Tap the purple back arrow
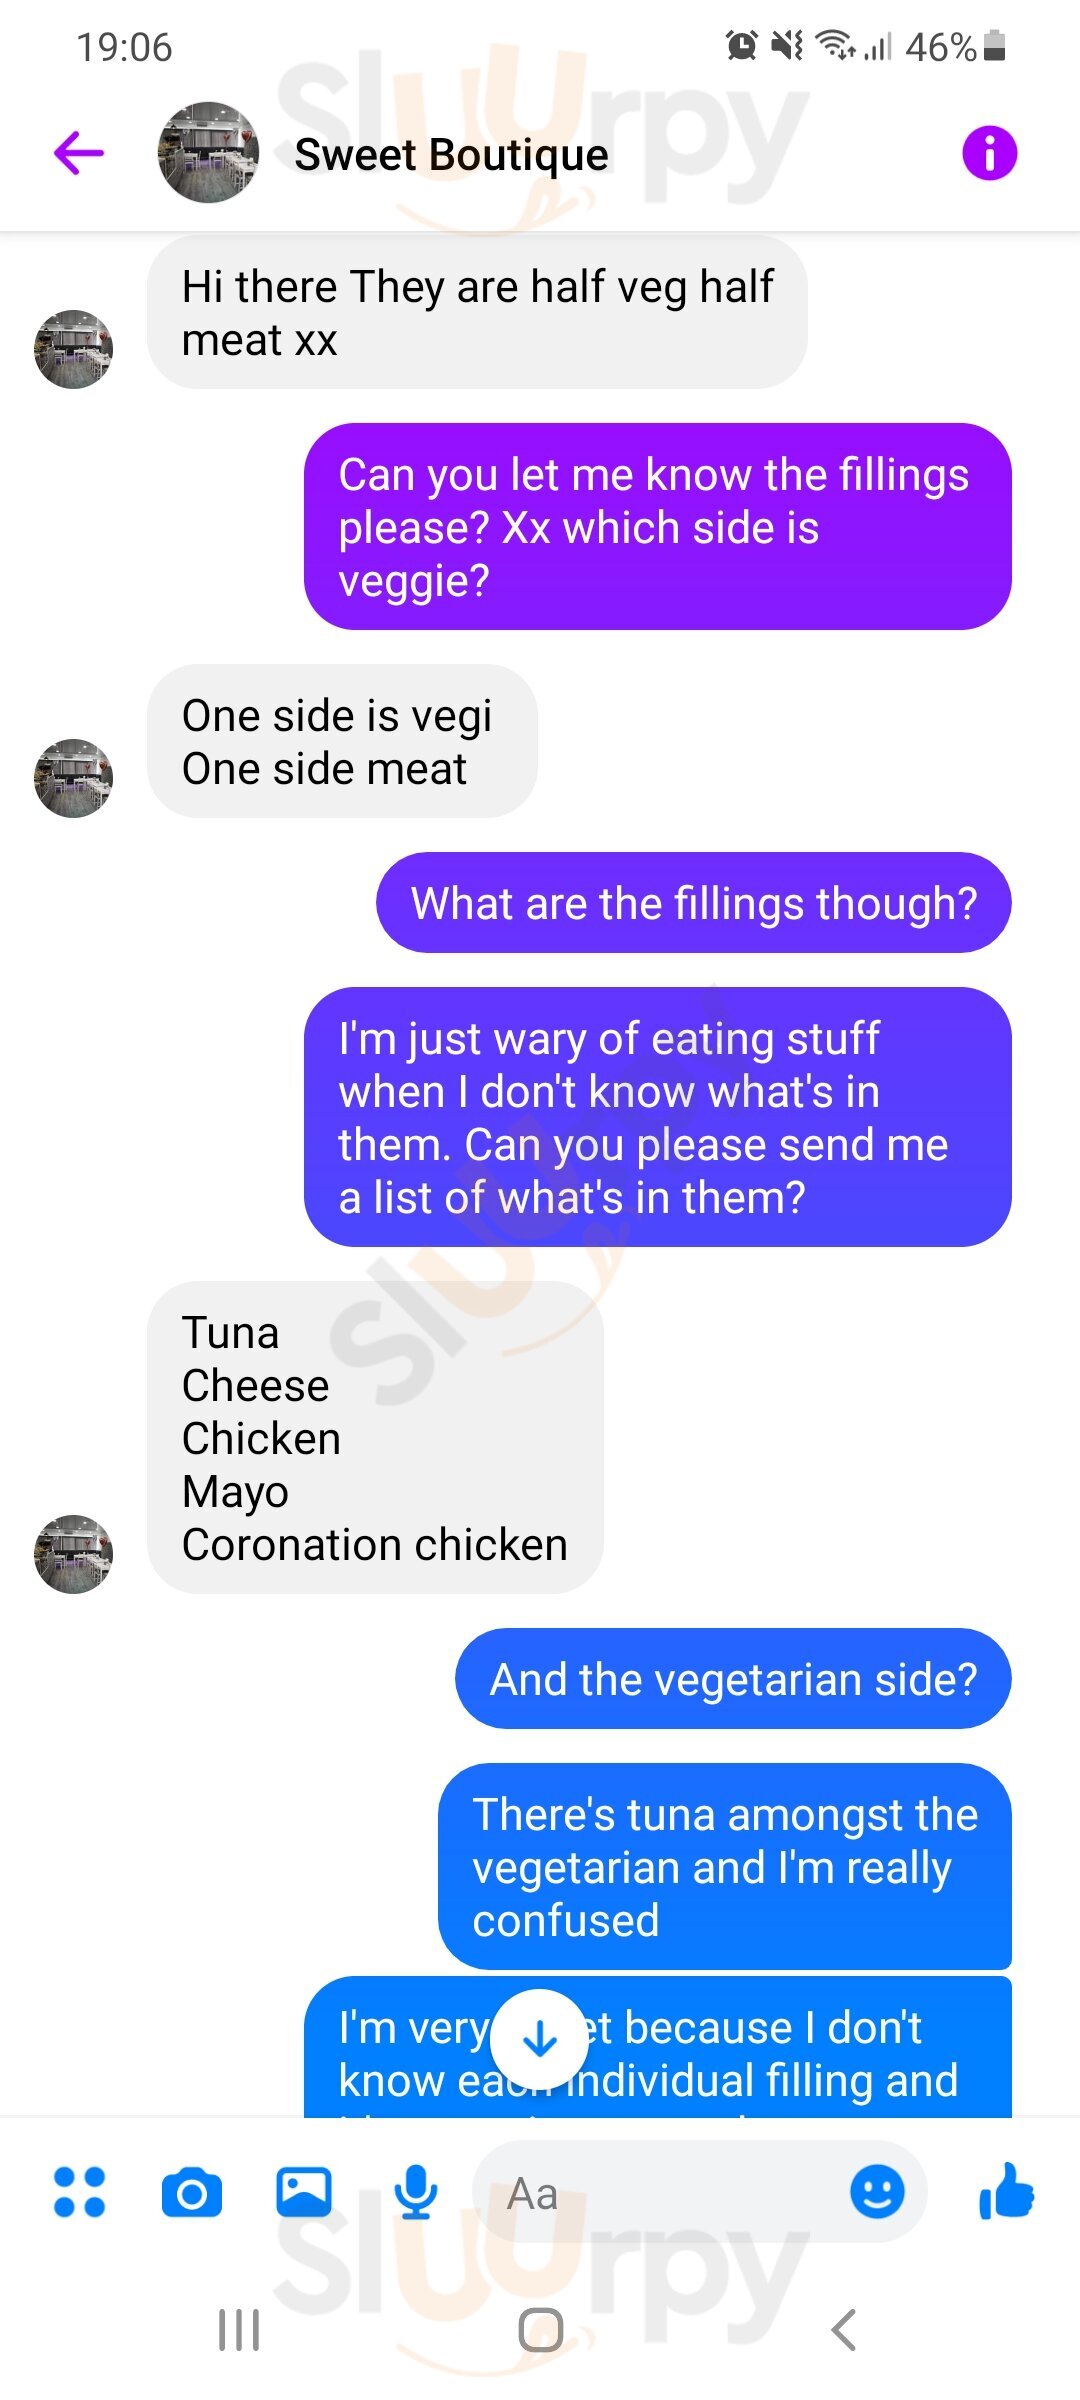1080x2400 pixels. (79, 154)
